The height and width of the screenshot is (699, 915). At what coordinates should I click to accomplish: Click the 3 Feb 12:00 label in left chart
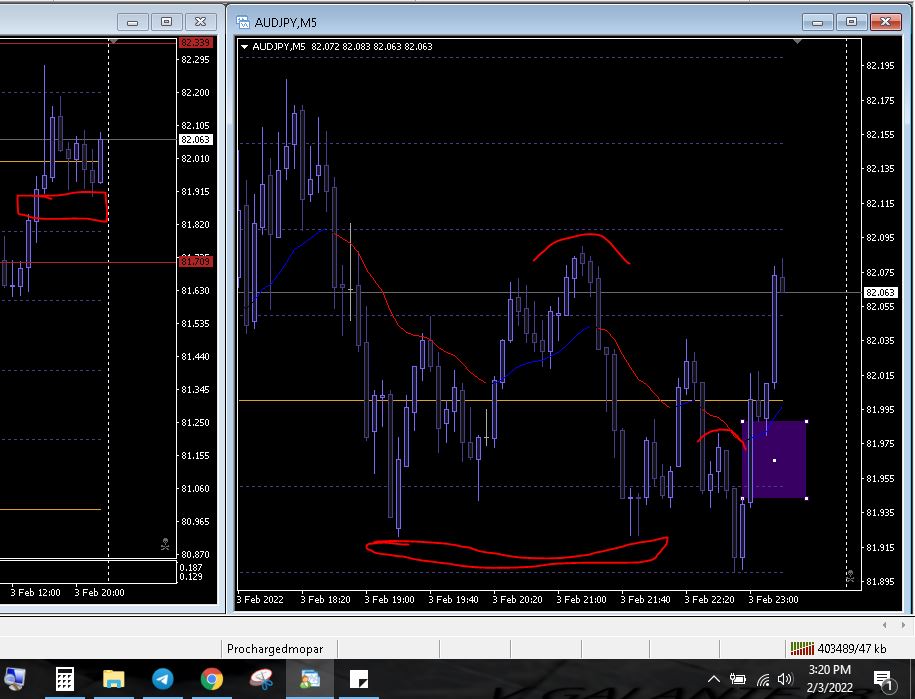pyautogui.click(x=35, y=592)
